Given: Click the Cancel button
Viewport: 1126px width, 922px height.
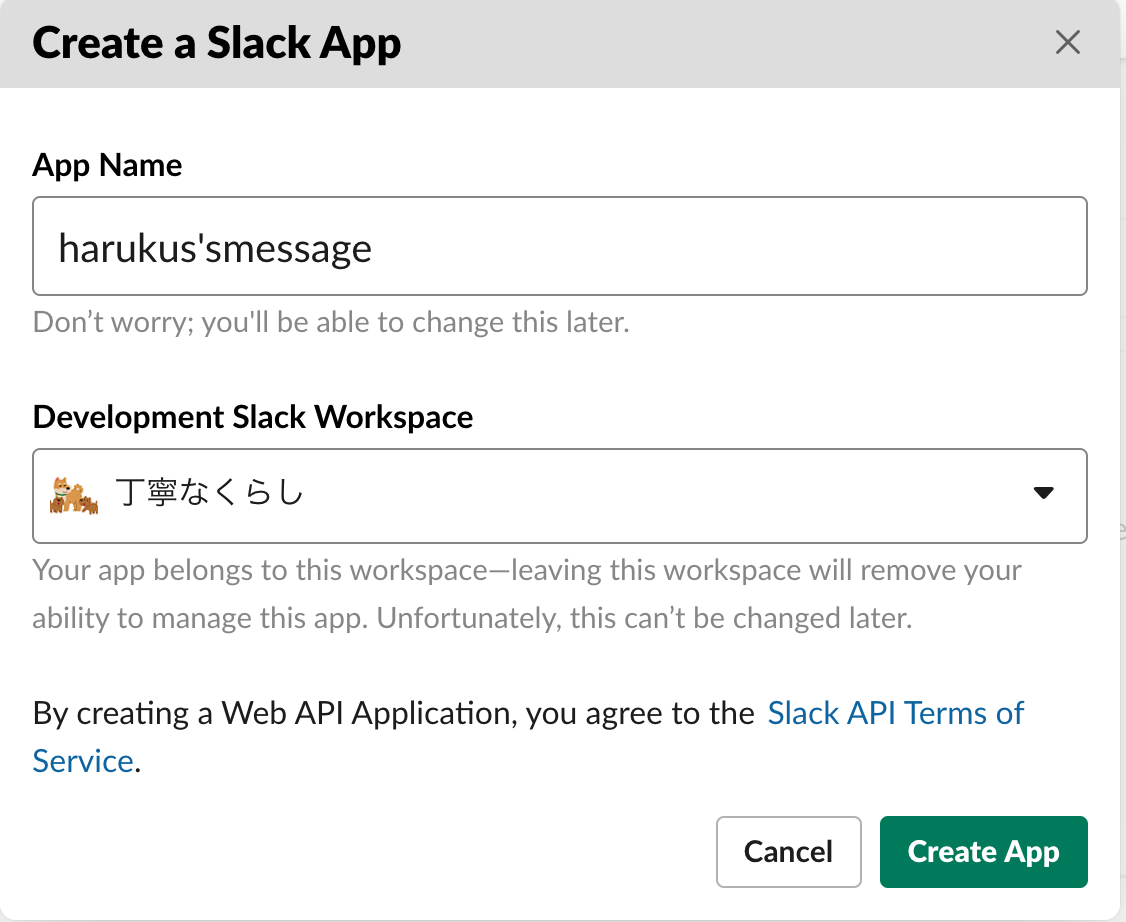Looking at the screenshot, I should (x=788, y=852).
